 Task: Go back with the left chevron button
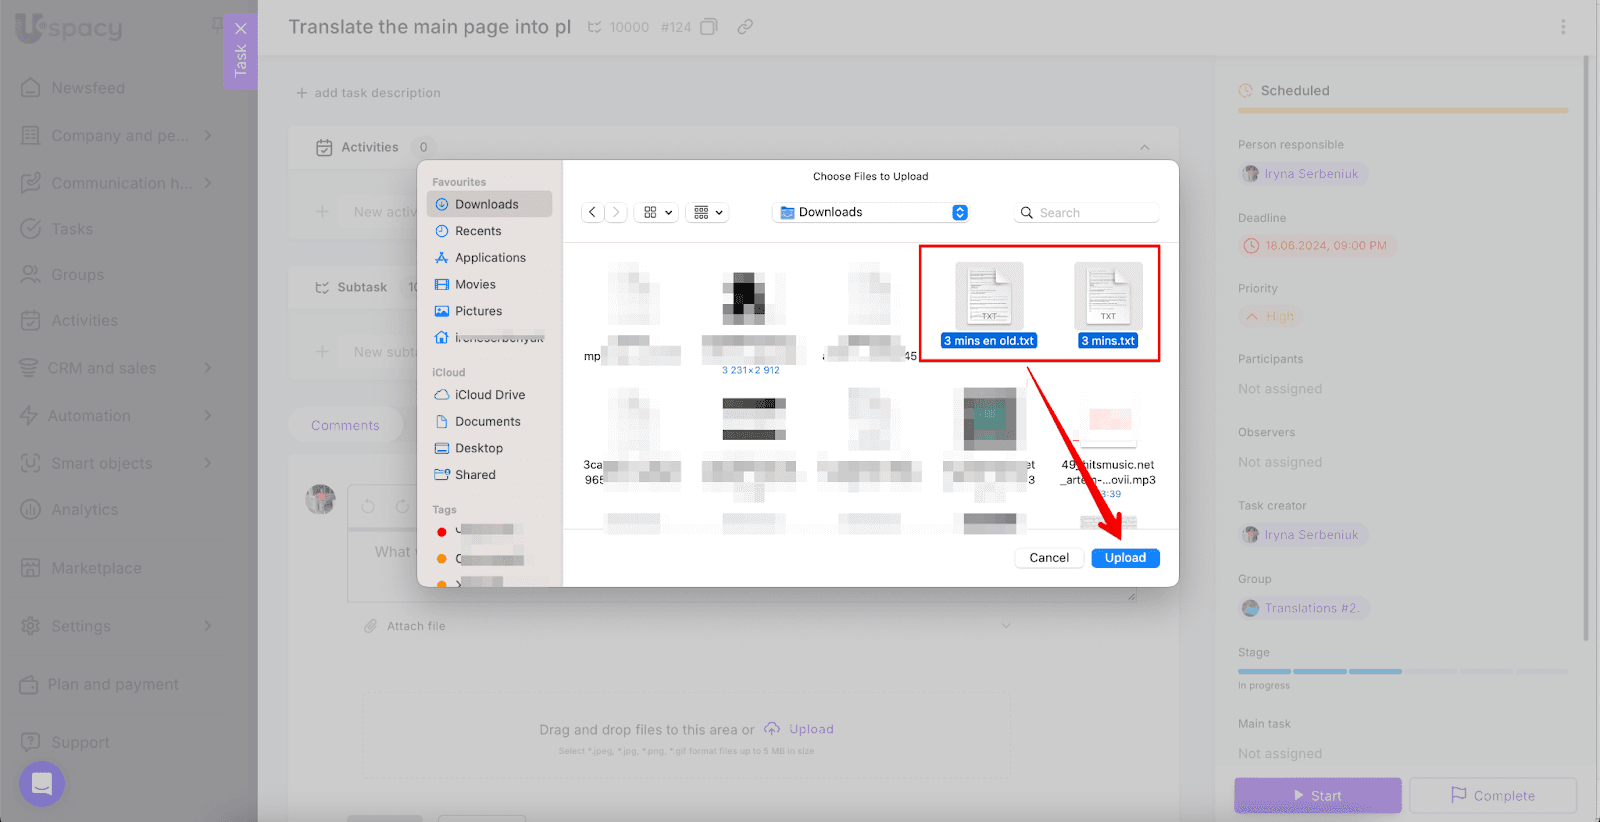coord(592,212)
